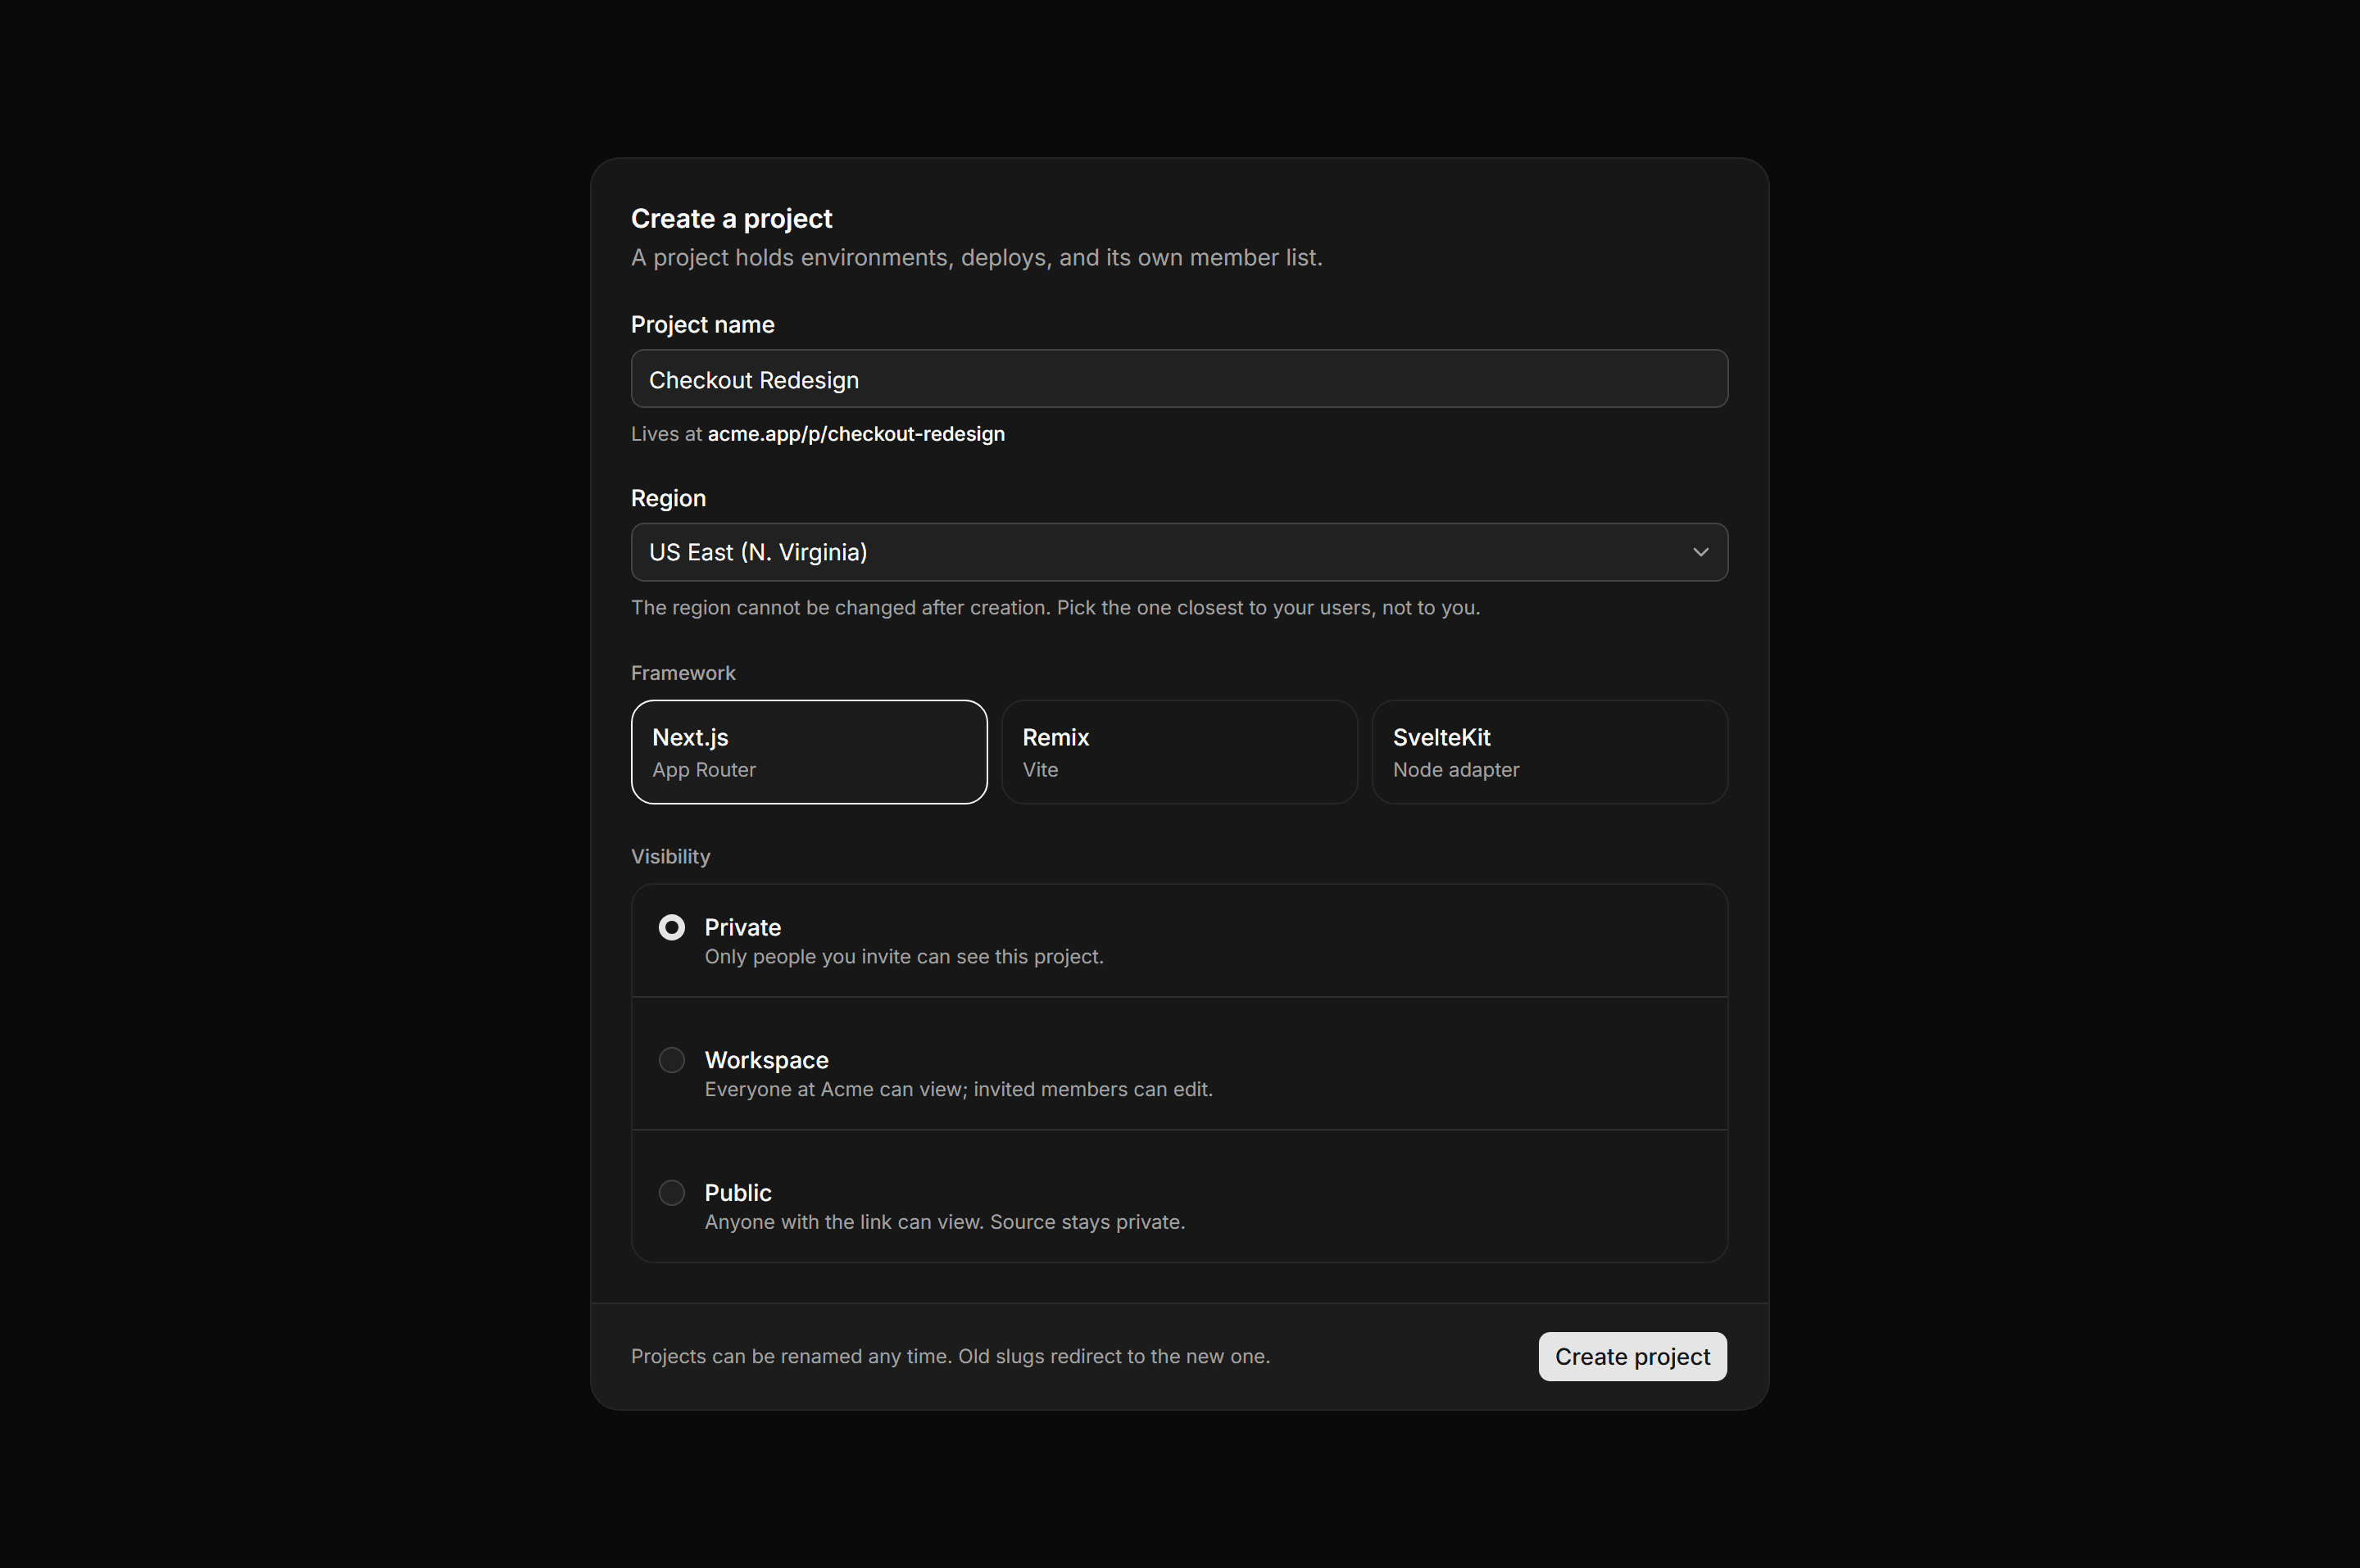The height and width of the screenshot is (1568, 2360).
Task: Click the Create project button
Action: coord(1632,1356)
